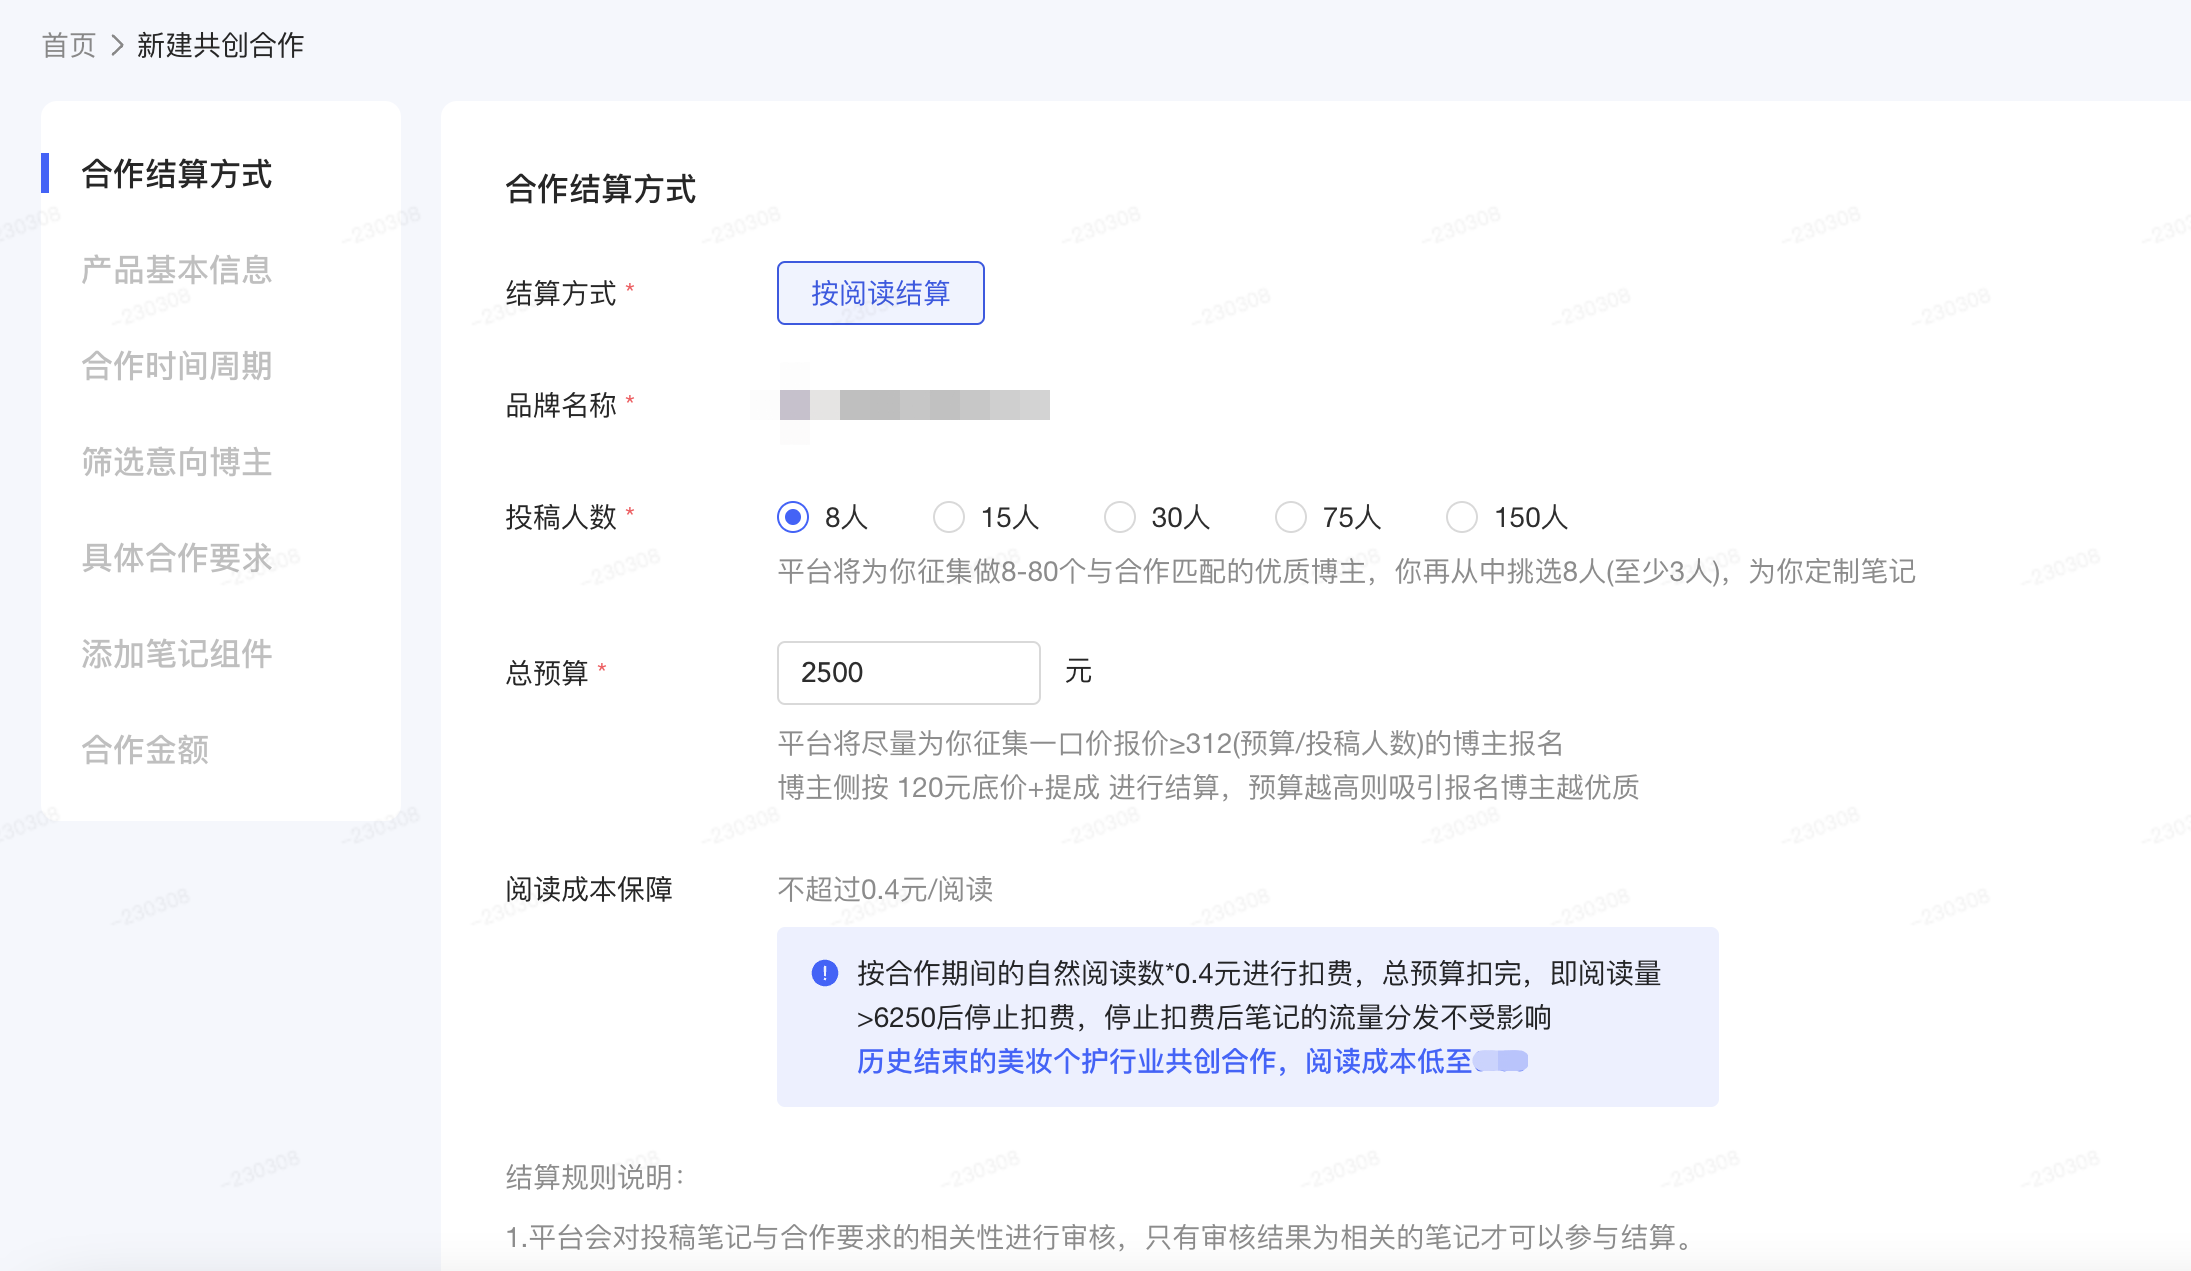This screenshot has height=1271, width=2191.
Task: Click the 按阅读结算 settlement button
Action: pyautogui.click(x=880, y=293)
